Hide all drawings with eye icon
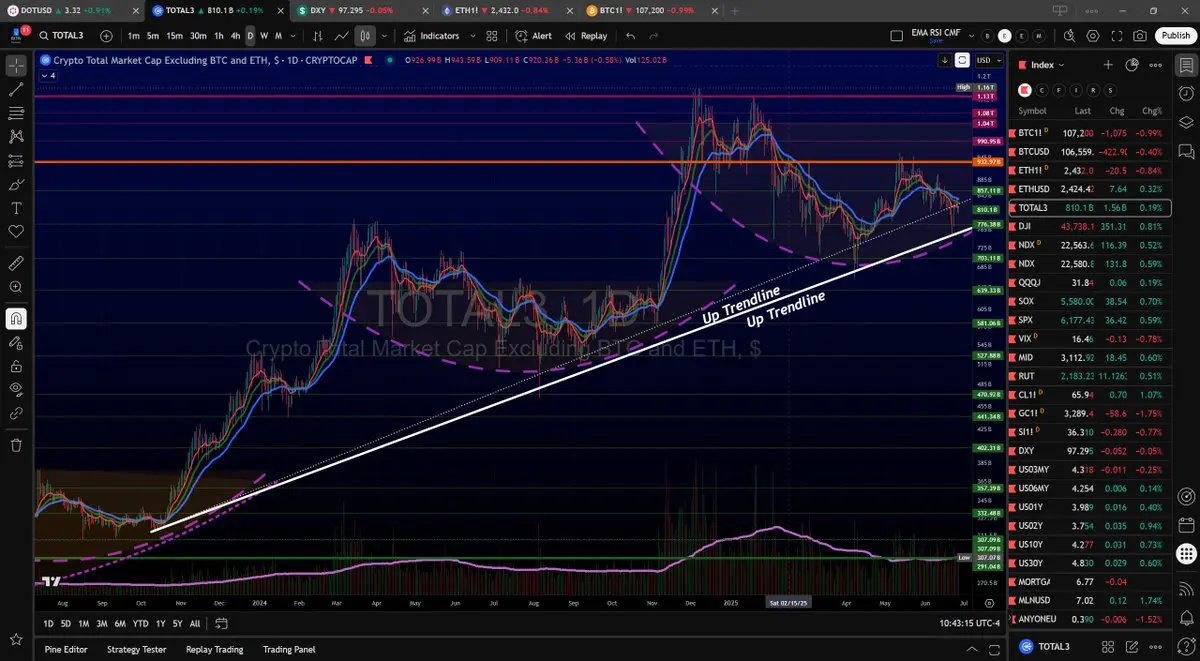The image size is (1200, 661). click(x=16, y=390)
